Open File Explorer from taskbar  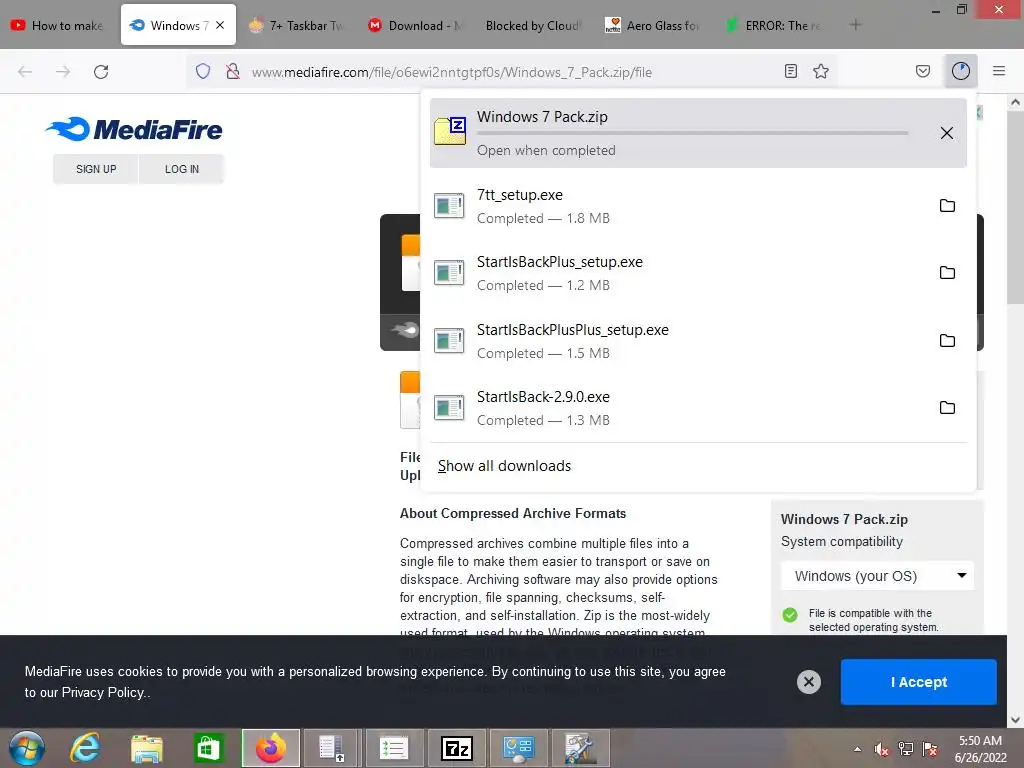click(x=147, y=748)
